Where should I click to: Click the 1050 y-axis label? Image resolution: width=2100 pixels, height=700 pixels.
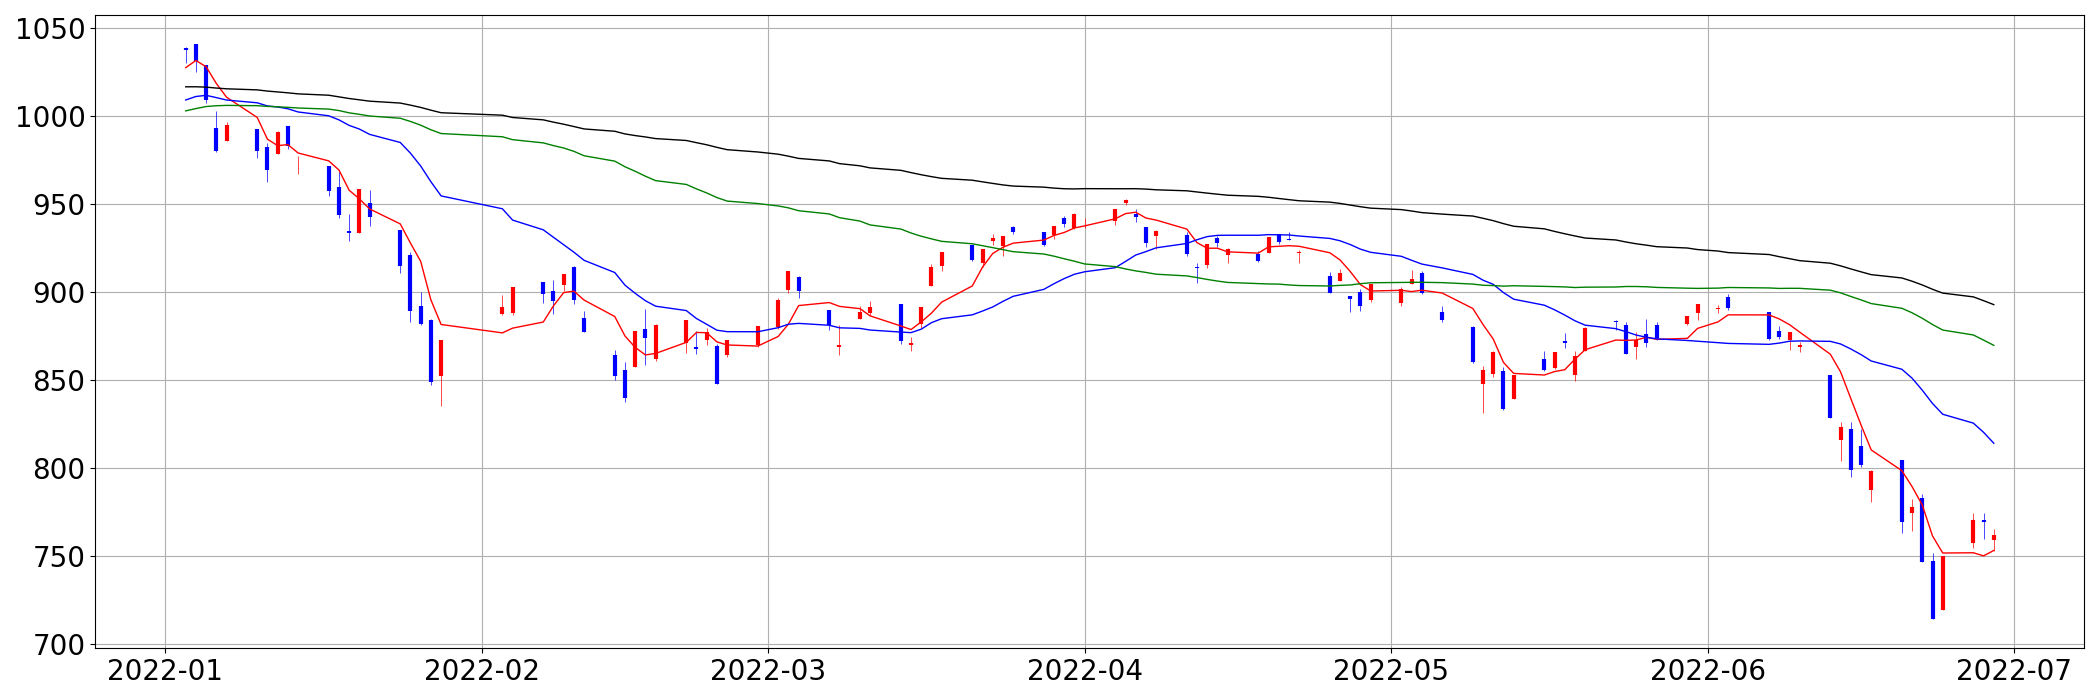pyautogui.click(x=50, y=29)
